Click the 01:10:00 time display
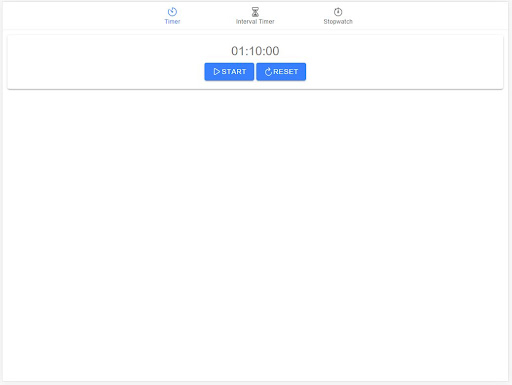The width and height of the screenshot is (512, 385). [255, 51]
